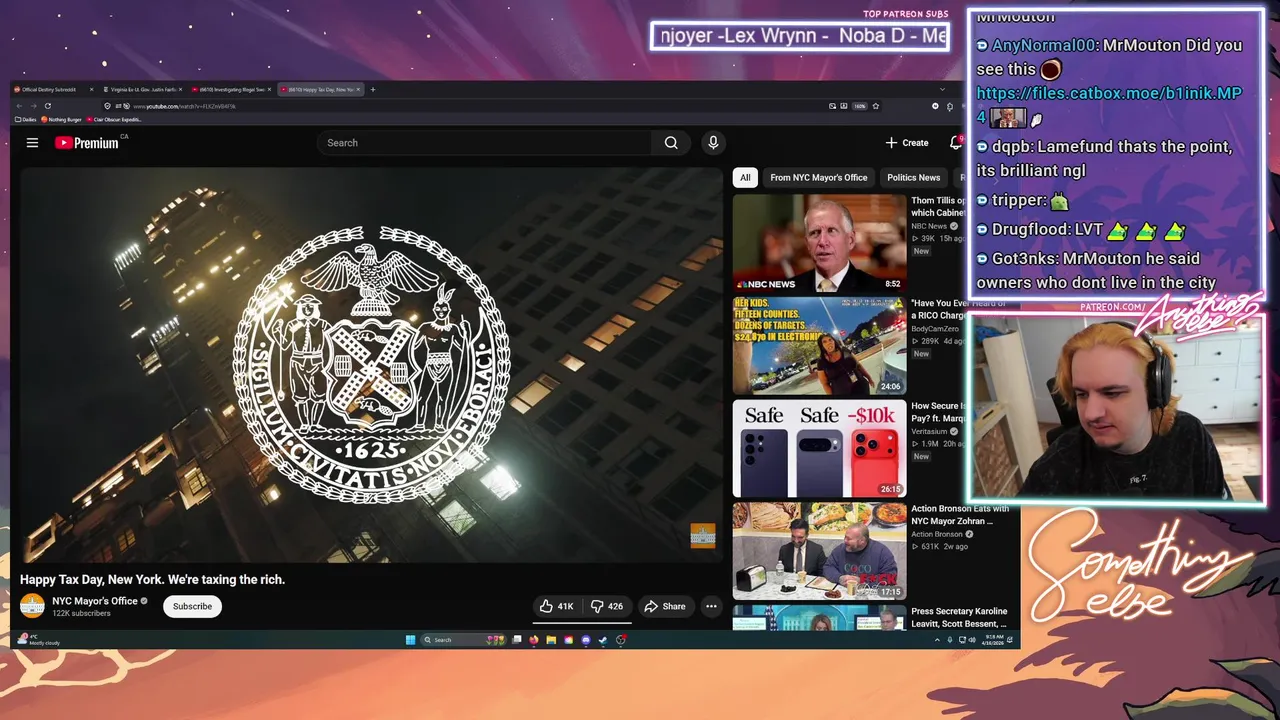The image size is (1280, 720).
Task: Click the Share button
Action: (665, 606)
